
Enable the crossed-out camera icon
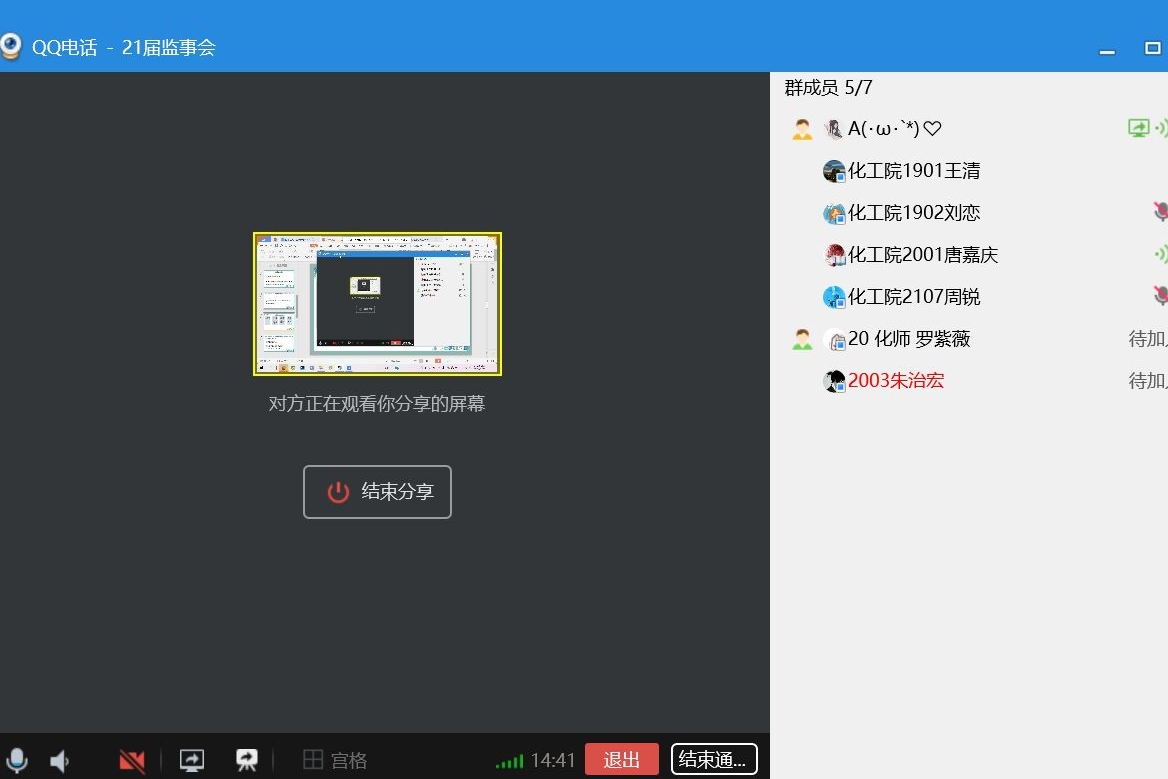(132, 761)
